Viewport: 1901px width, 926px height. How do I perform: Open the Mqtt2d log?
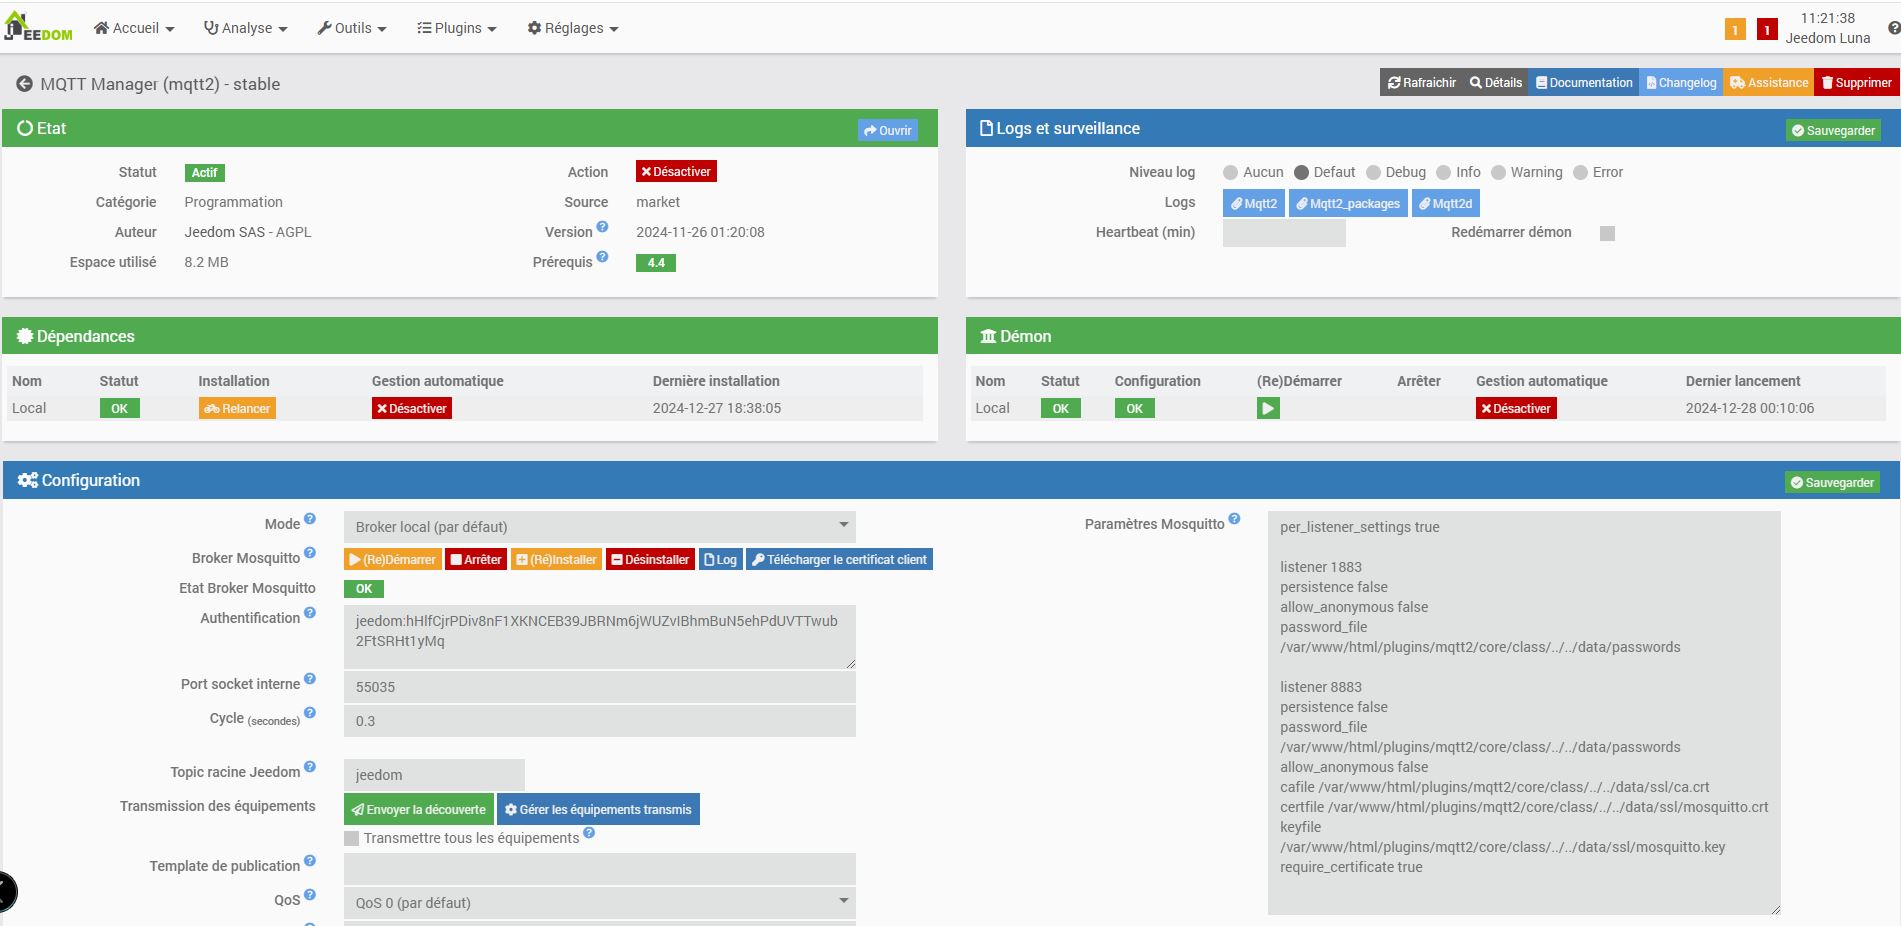pyautogui.click(x=1445, y=203)
